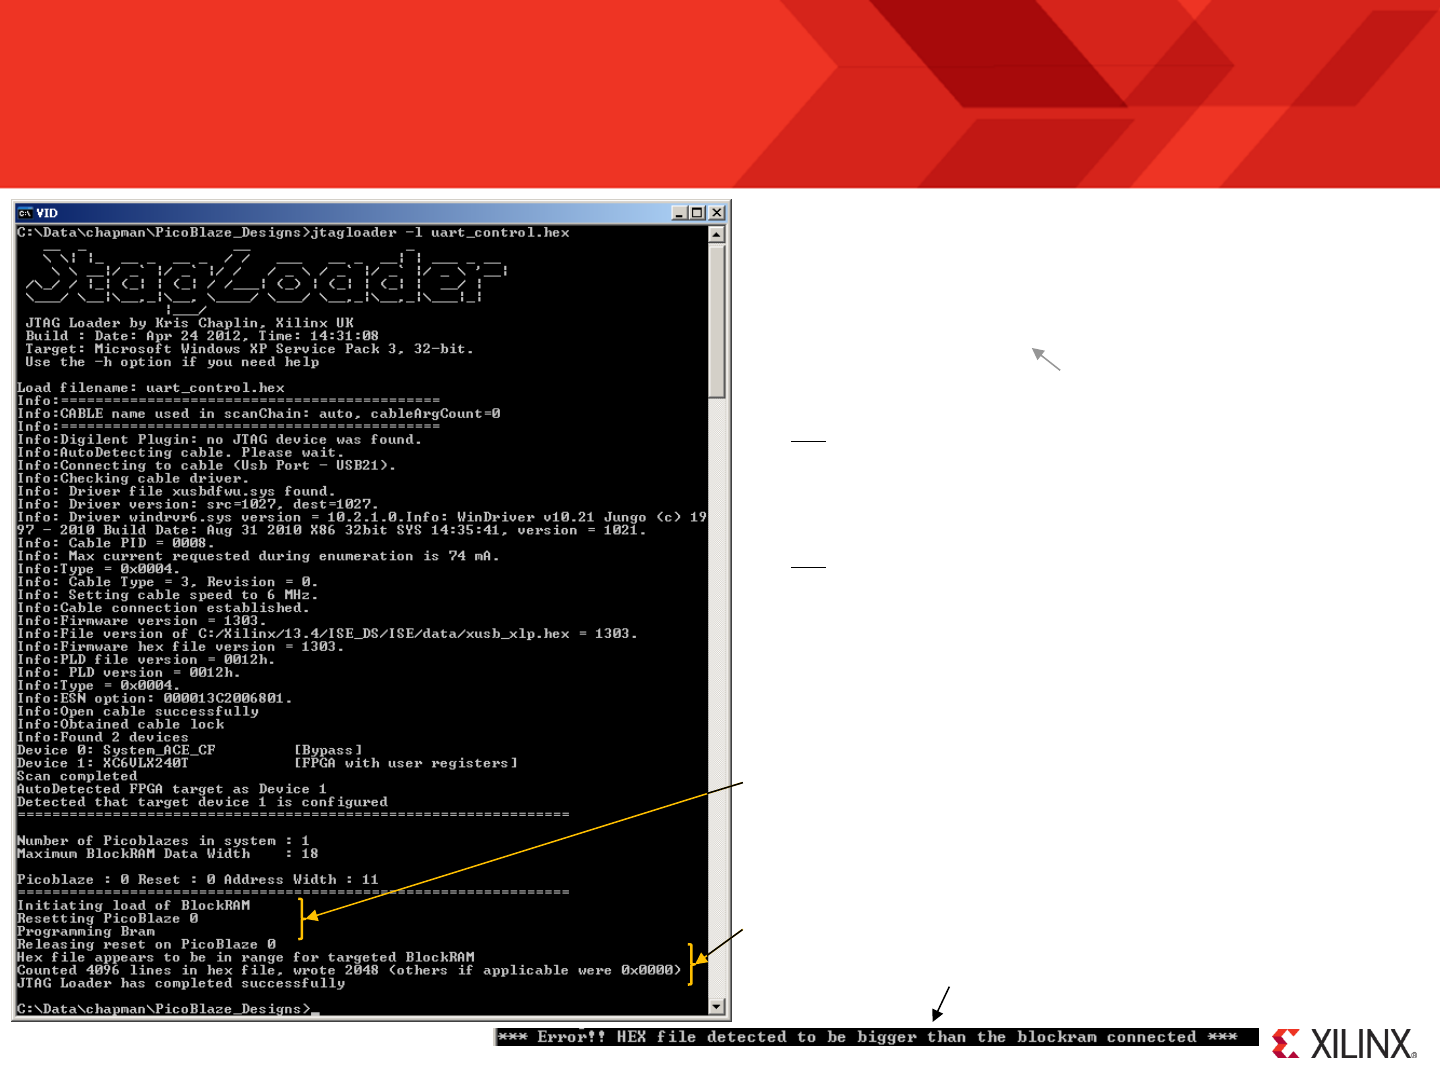Click 'Device 1: XC6VLX240T' line

tap(268, 763)
